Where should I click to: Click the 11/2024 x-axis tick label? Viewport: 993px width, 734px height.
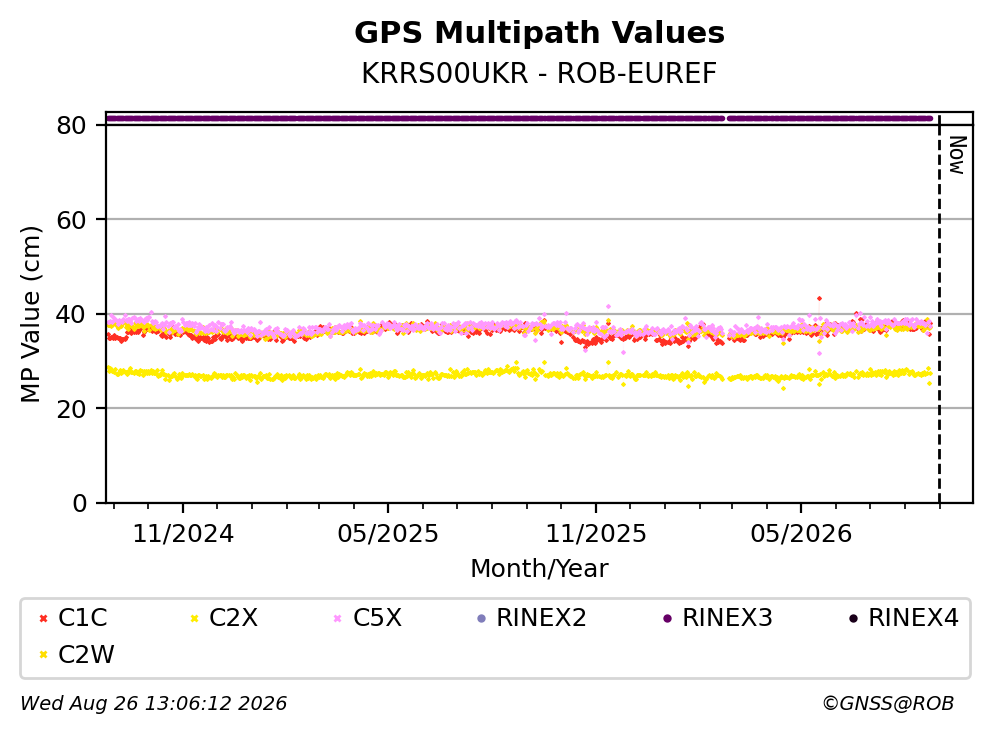[x=183, y=534]
